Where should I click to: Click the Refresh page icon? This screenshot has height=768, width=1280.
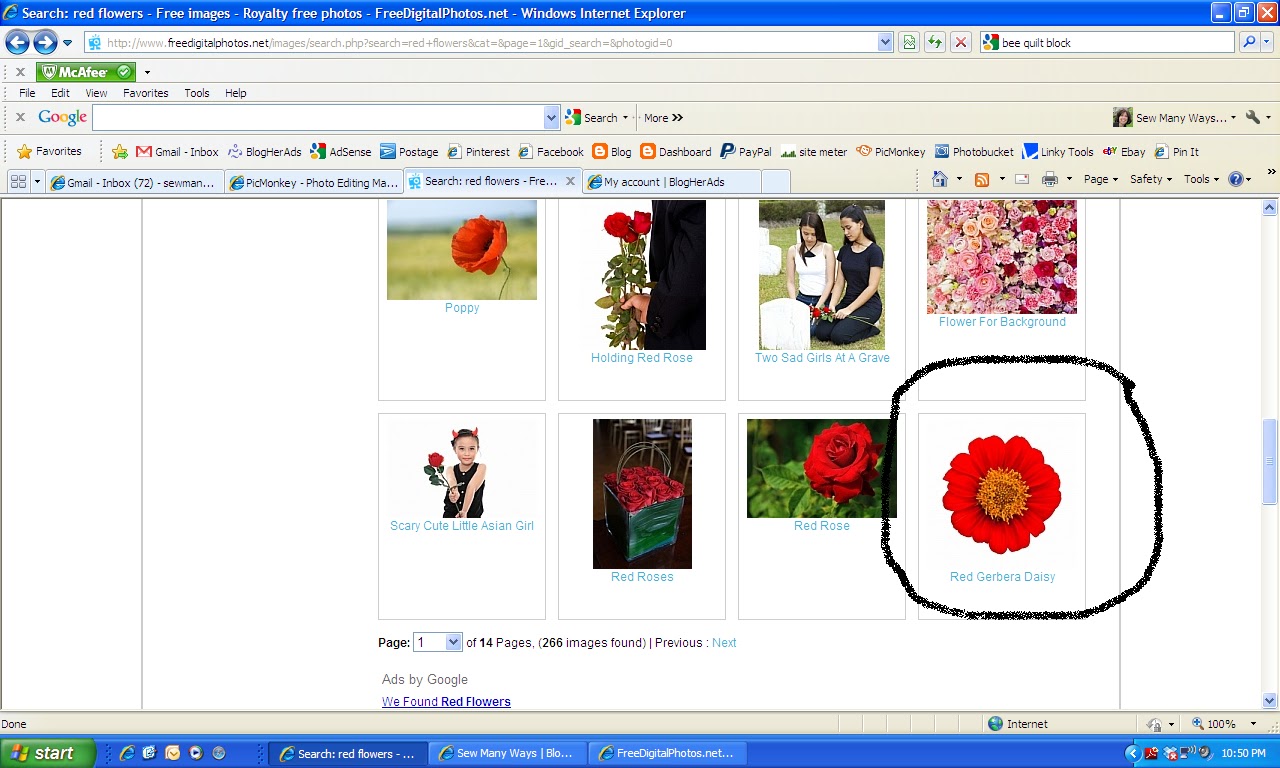(x=934, y=42)
